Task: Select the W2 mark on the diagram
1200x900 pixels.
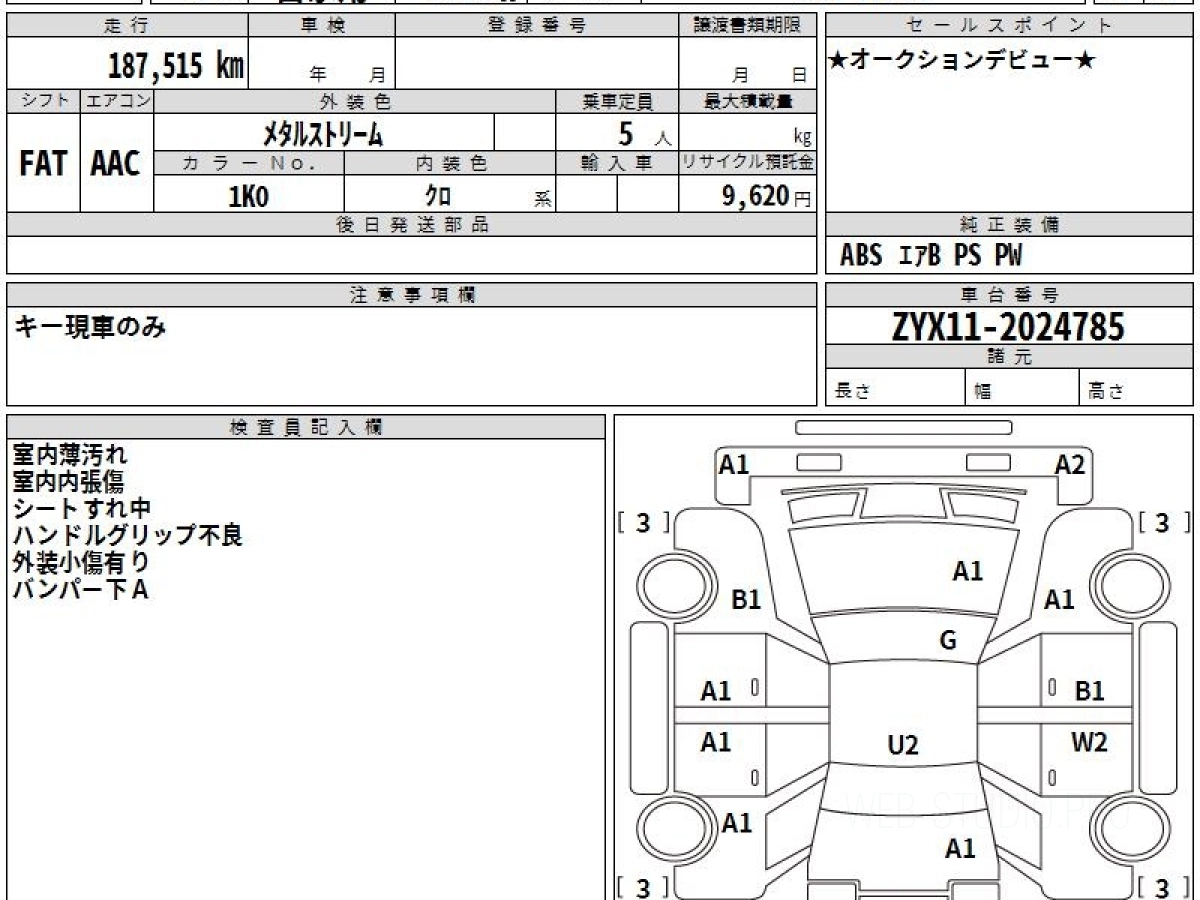Action: (x=1089, y=742)
